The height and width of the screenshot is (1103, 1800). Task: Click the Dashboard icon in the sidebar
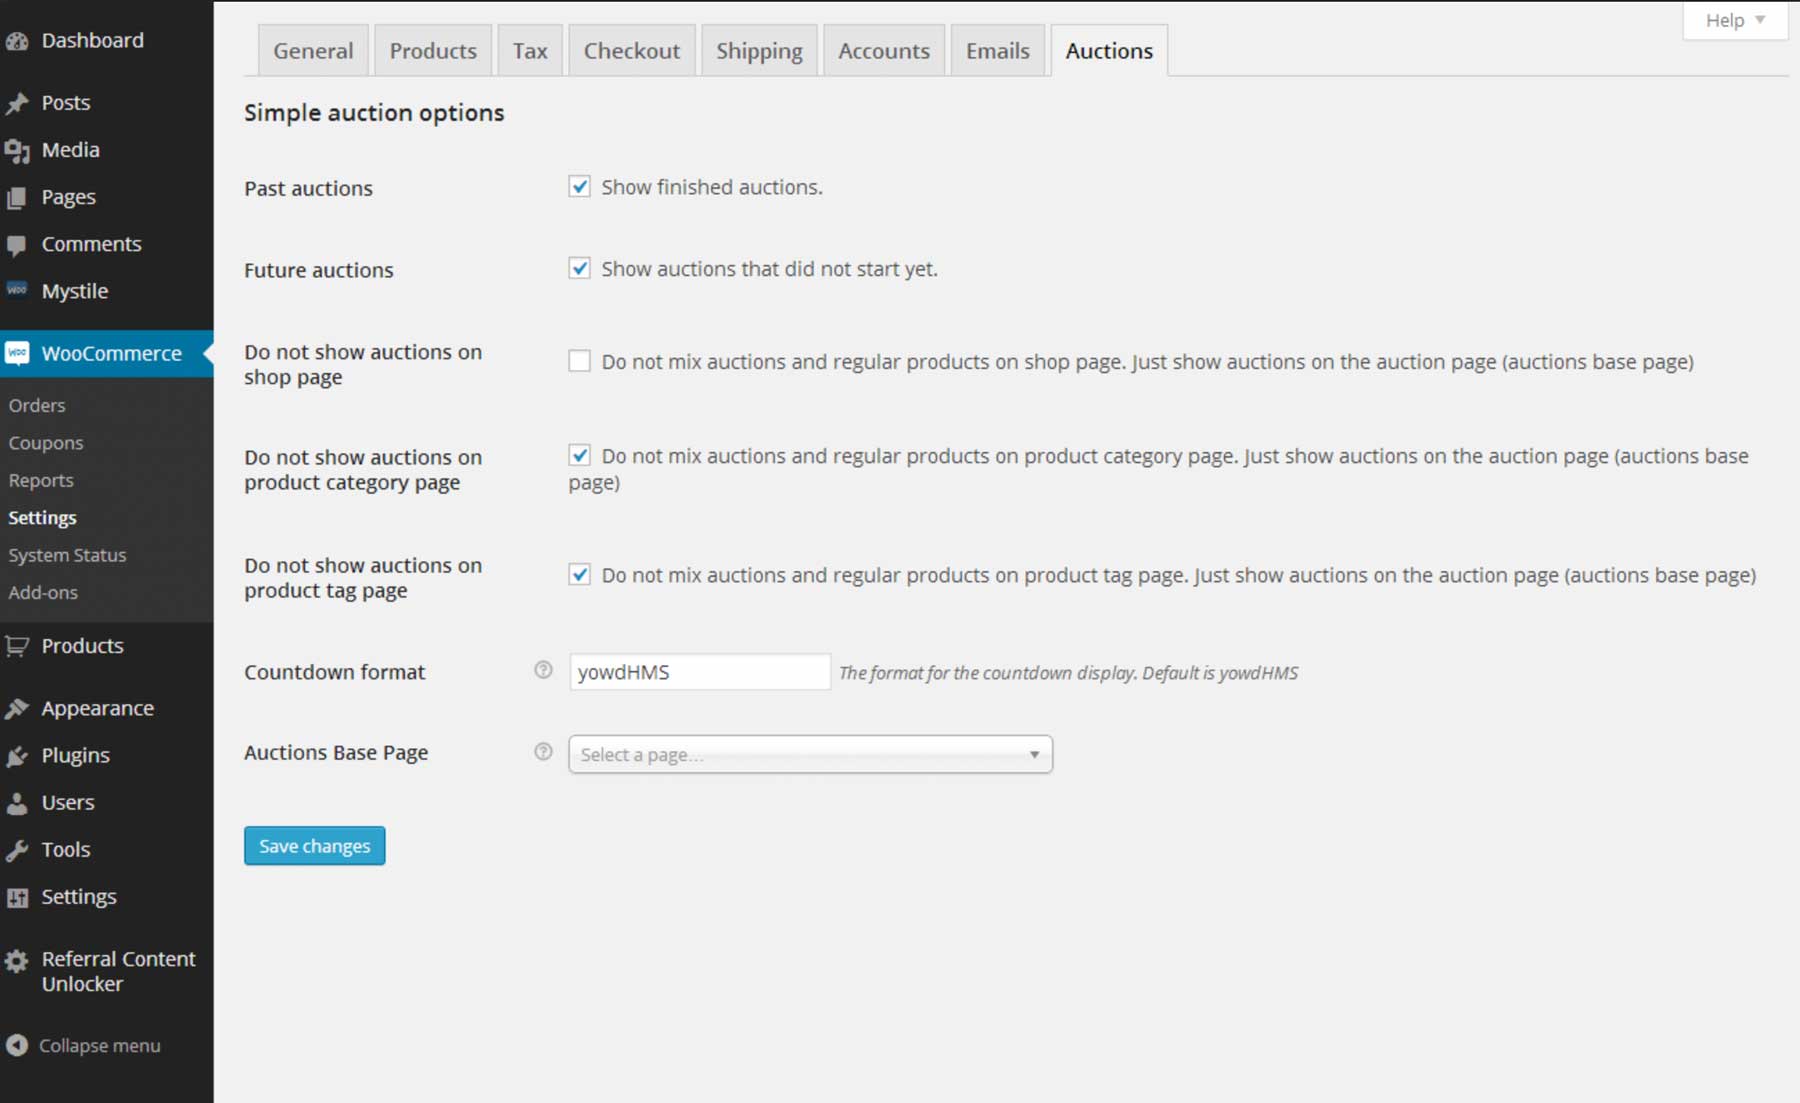pyautogui.click(x=18, y=40)
